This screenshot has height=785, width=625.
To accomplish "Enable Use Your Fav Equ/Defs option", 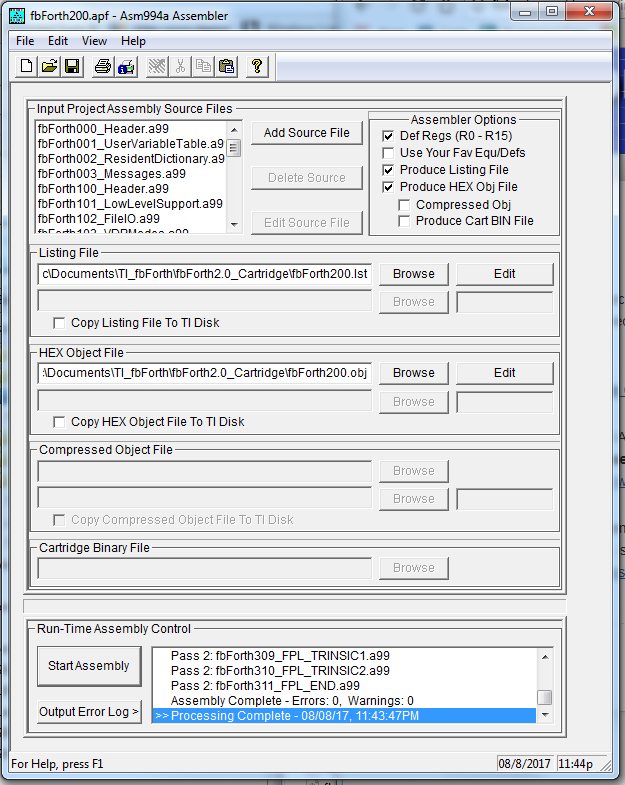I will tap(388, 153).
